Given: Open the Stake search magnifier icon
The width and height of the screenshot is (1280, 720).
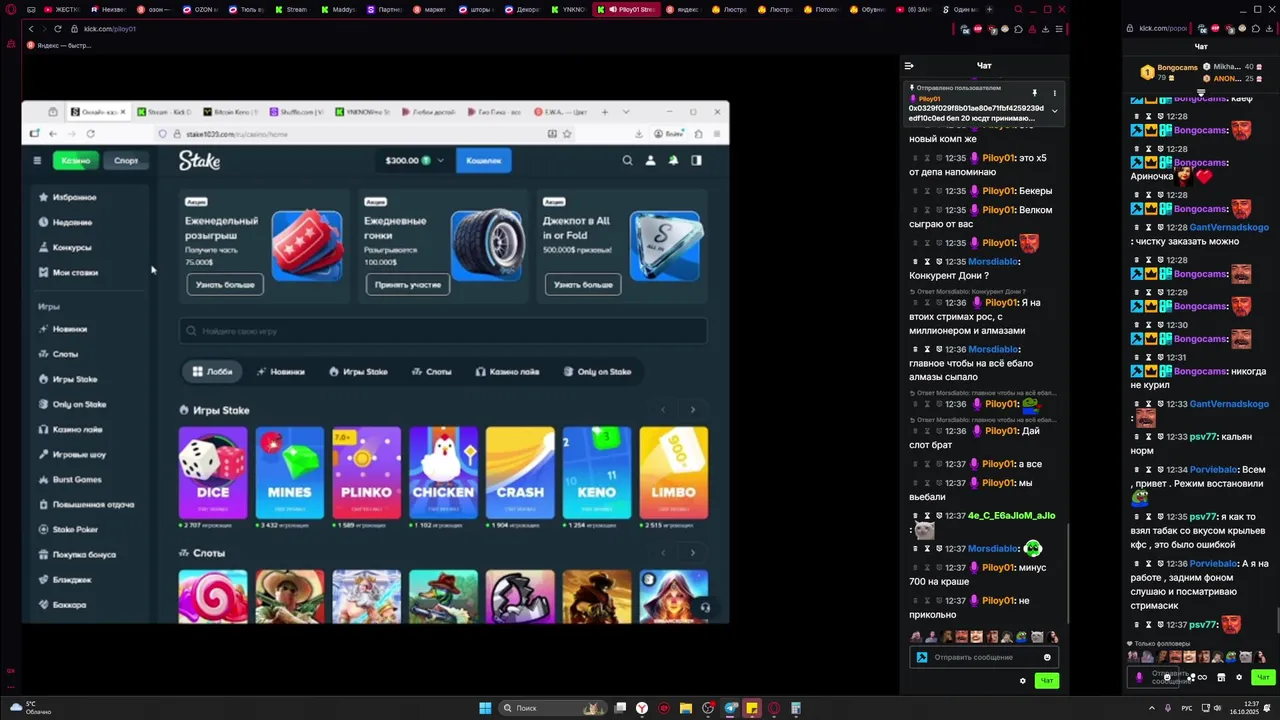Looking at the screenshot, I should 627,160.
